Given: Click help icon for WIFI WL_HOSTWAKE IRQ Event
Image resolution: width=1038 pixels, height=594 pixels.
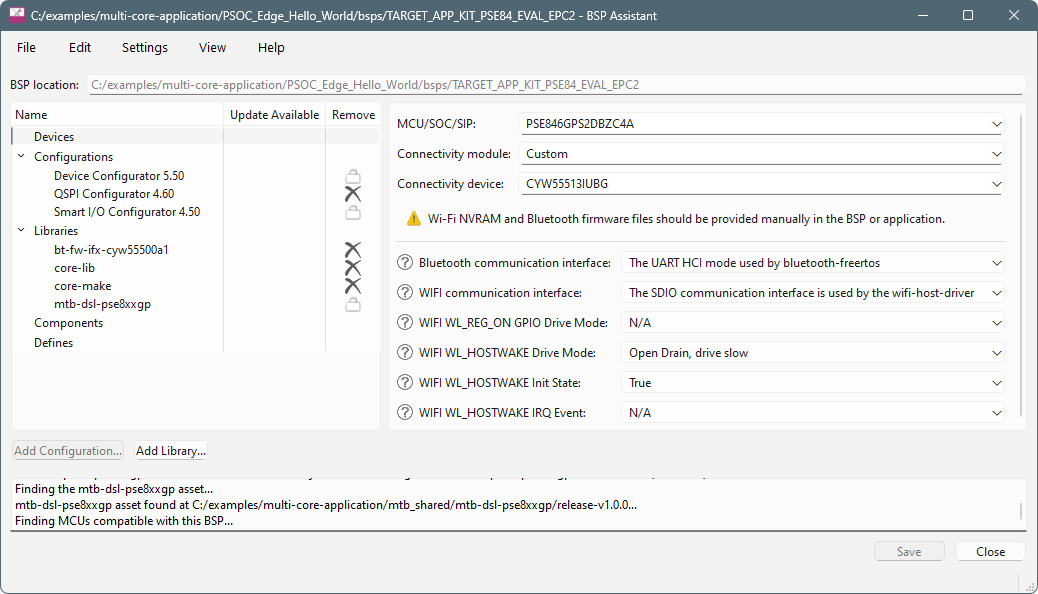Looking at the screenshot, I should (x=405, y=413).
